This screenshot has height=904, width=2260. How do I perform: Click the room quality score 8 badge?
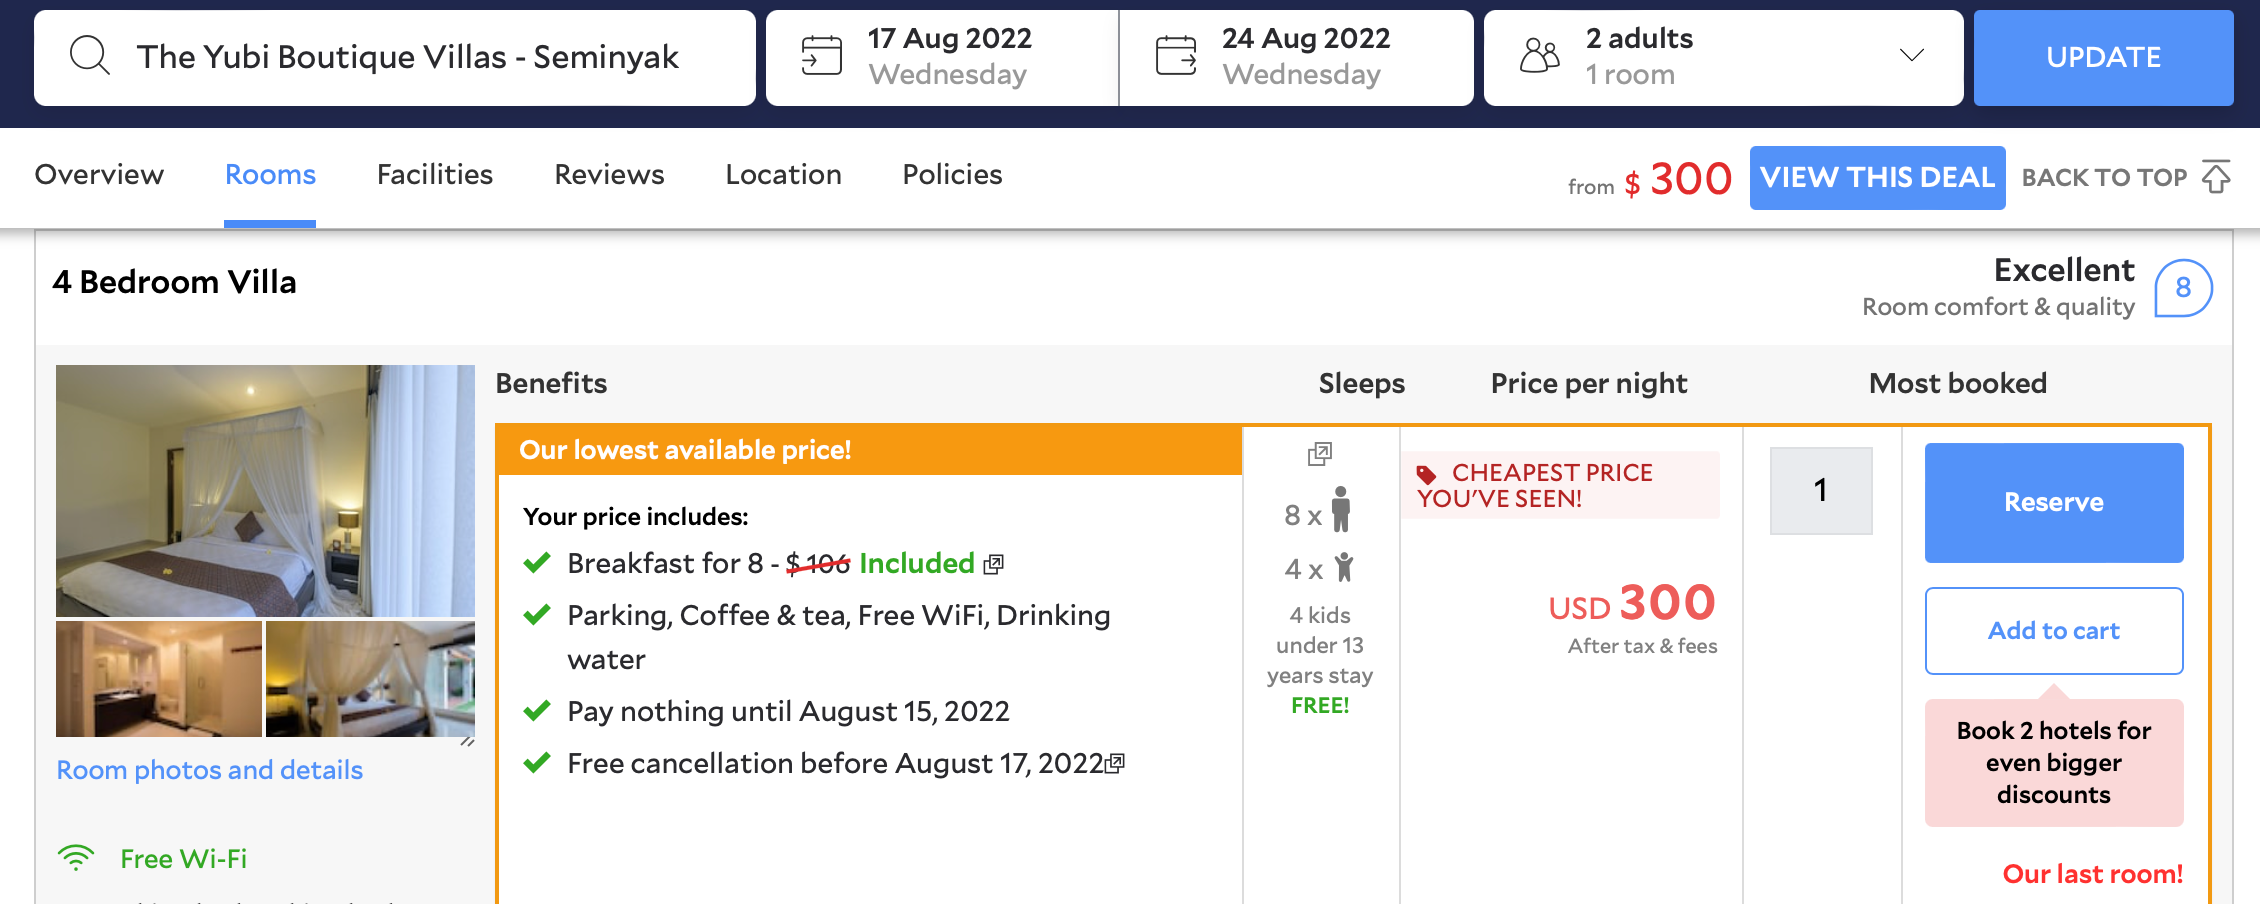[2183, 288]
